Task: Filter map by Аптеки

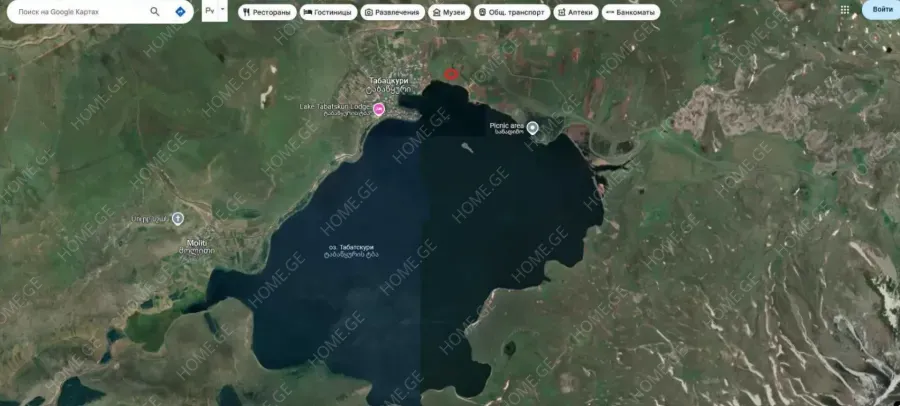Action: (575, 13)
